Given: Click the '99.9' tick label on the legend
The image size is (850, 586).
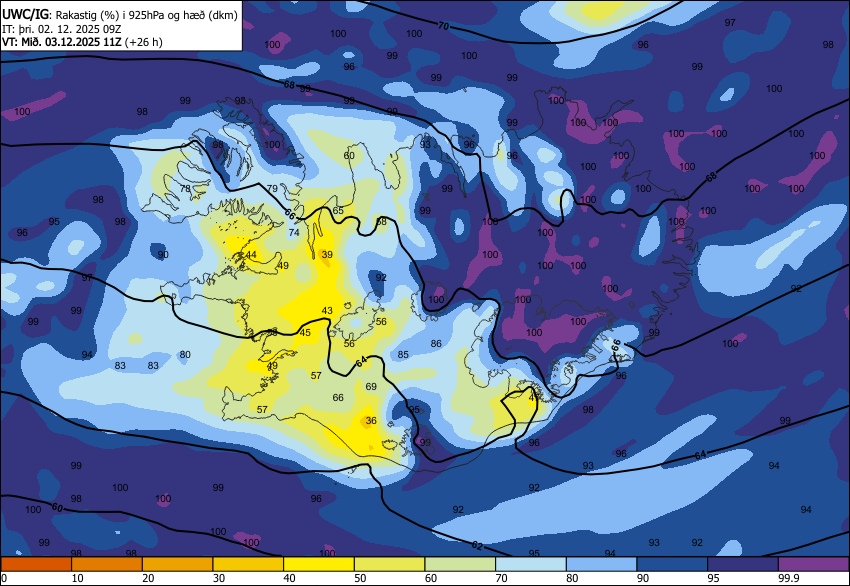Looking at the screenshot, I should tap(789, 578).
